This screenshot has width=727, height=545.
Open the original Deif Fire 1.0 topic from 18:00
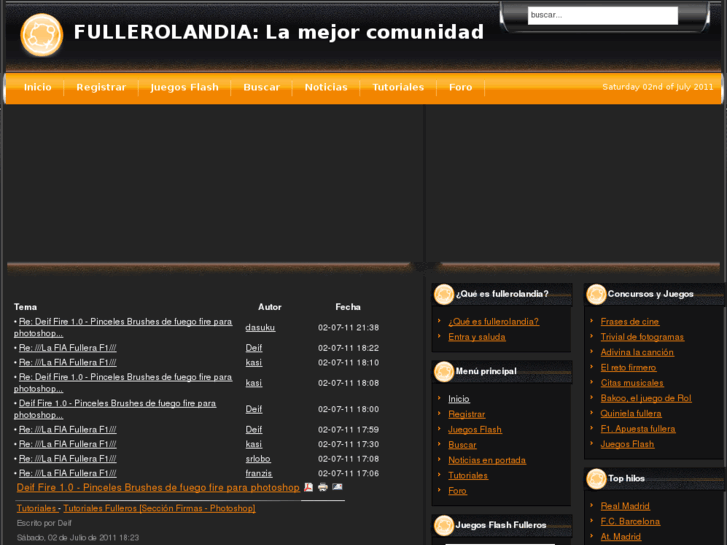point(115,409)
